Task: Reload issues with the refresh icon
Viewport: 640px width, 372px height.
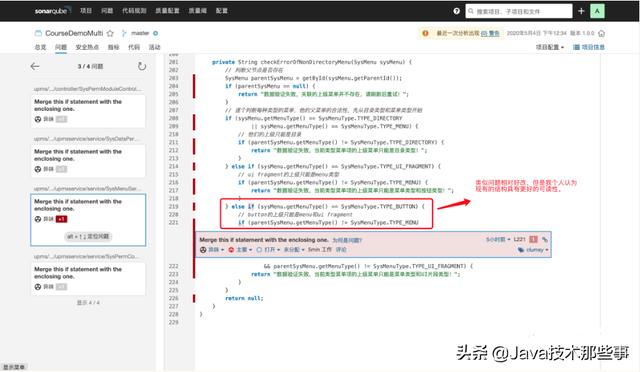Action: (142, 66)
